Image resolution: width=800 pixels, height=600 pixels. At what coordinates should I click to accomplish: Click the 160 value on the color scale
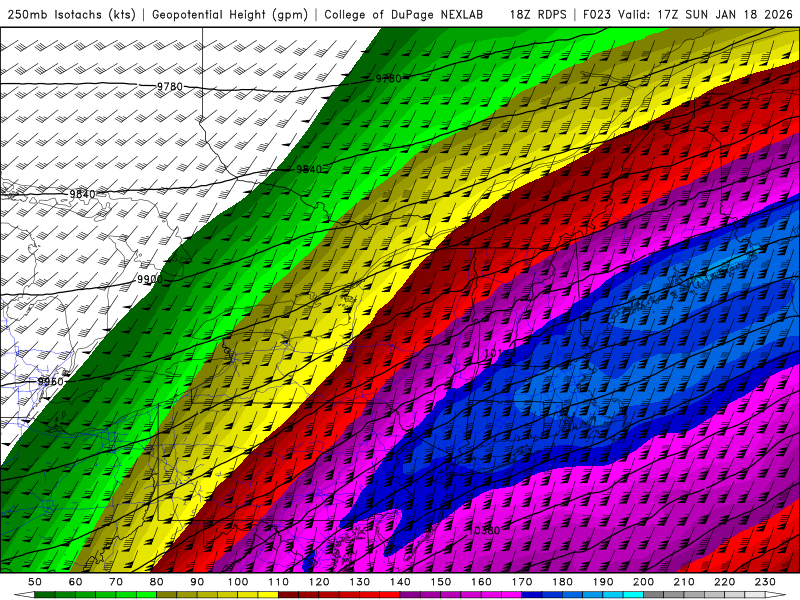click(481, 582)
